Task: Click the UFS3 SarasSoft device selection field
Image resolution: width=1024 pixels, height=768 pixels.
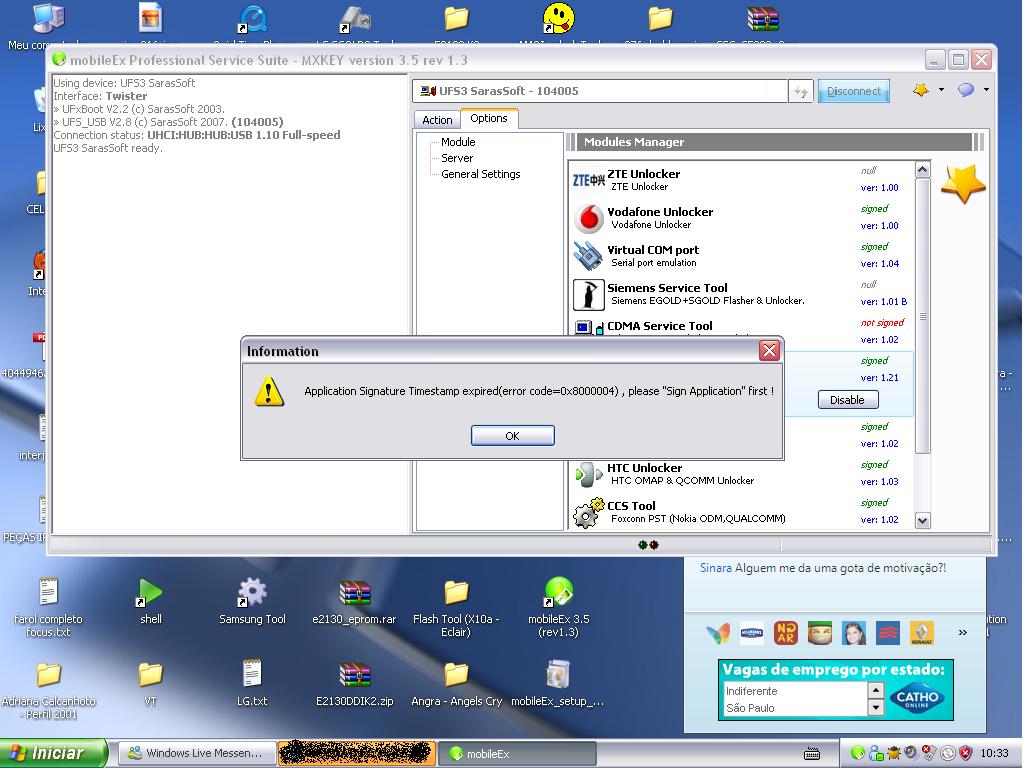Action: tap(600, 91)
